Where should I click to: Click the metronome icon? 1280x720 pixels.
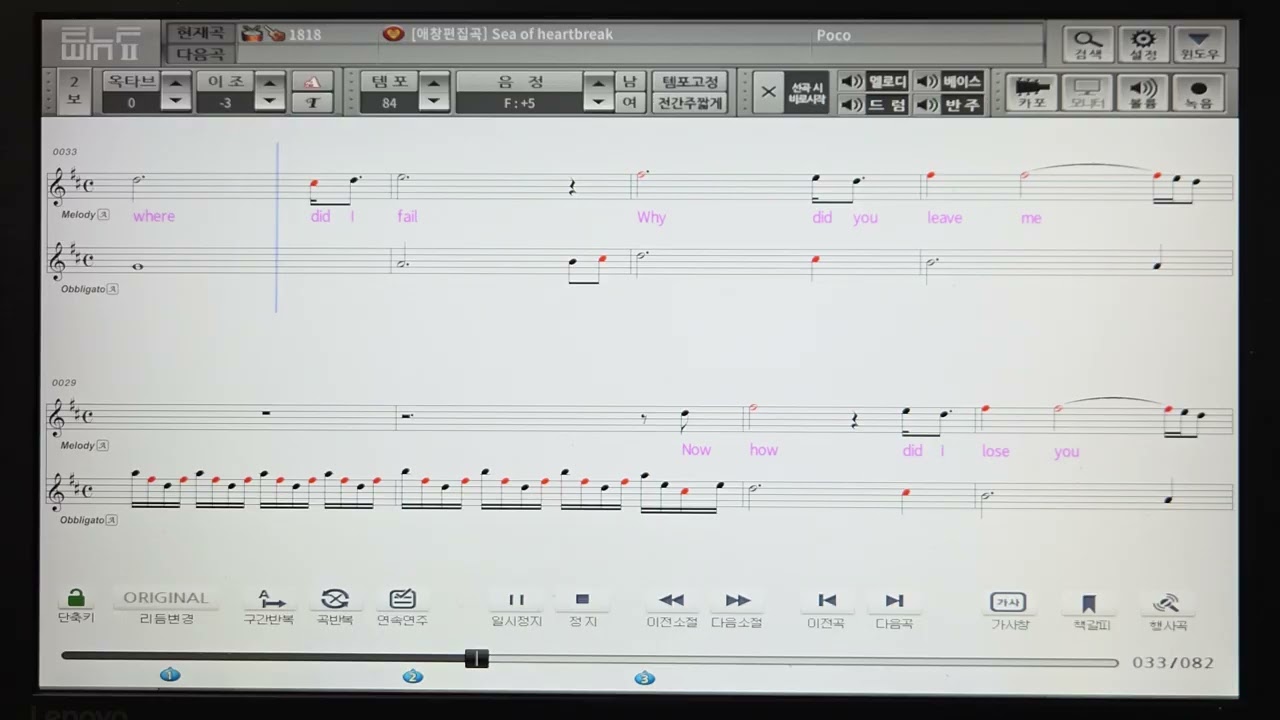[x=313, y=82]
